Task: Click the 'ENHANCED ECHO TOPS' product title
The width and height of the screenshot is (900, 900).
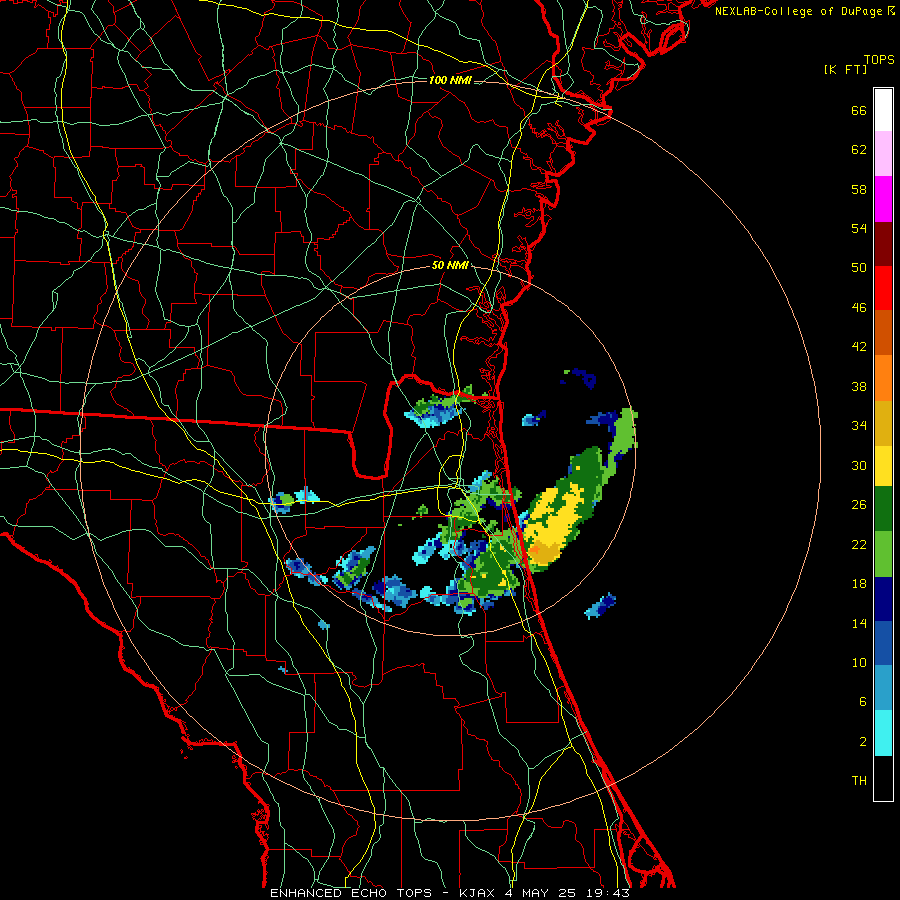Action: (351, 893)
